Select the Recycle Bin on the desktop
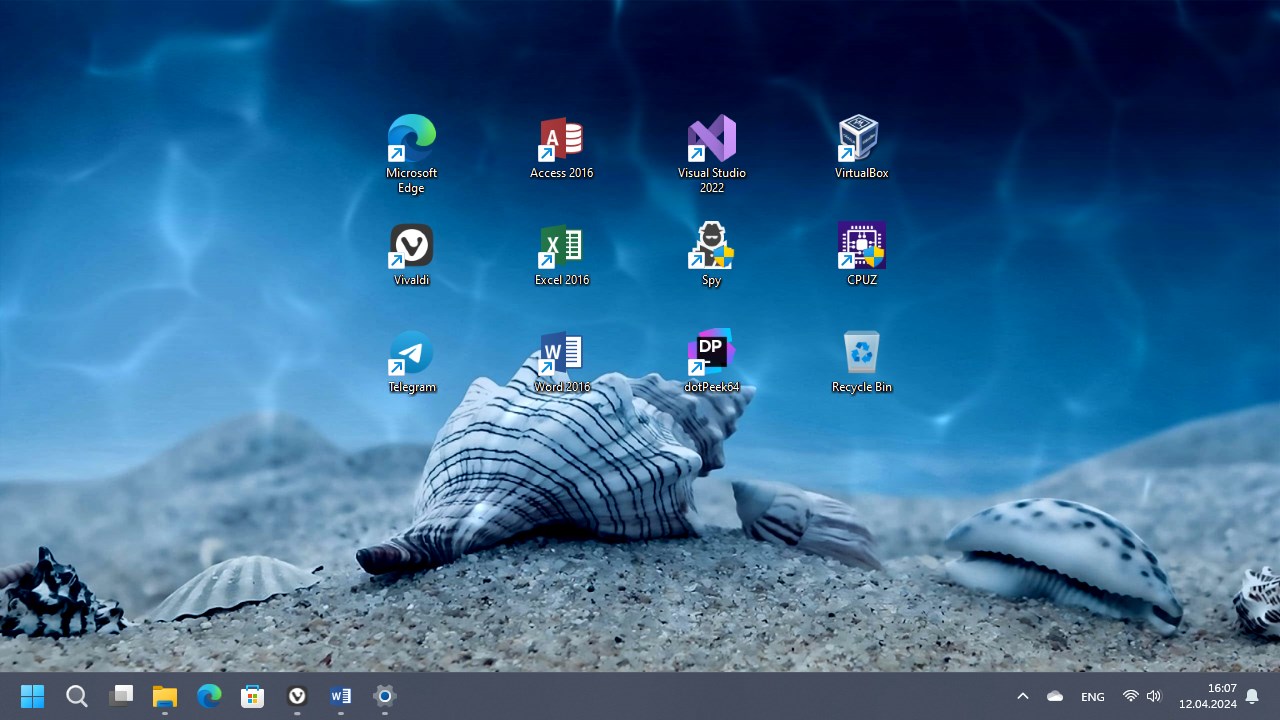The image size is (1280, 720). click(x=861, y=361)
